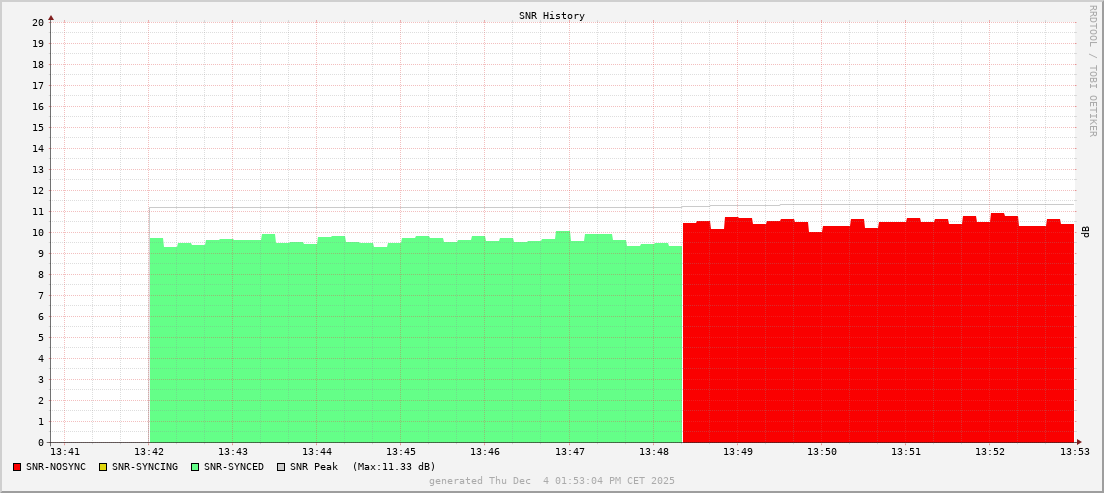The image size is (1104, 493).
Task: Click the 13:48 time axis label
Action: (x=653, y=453)
